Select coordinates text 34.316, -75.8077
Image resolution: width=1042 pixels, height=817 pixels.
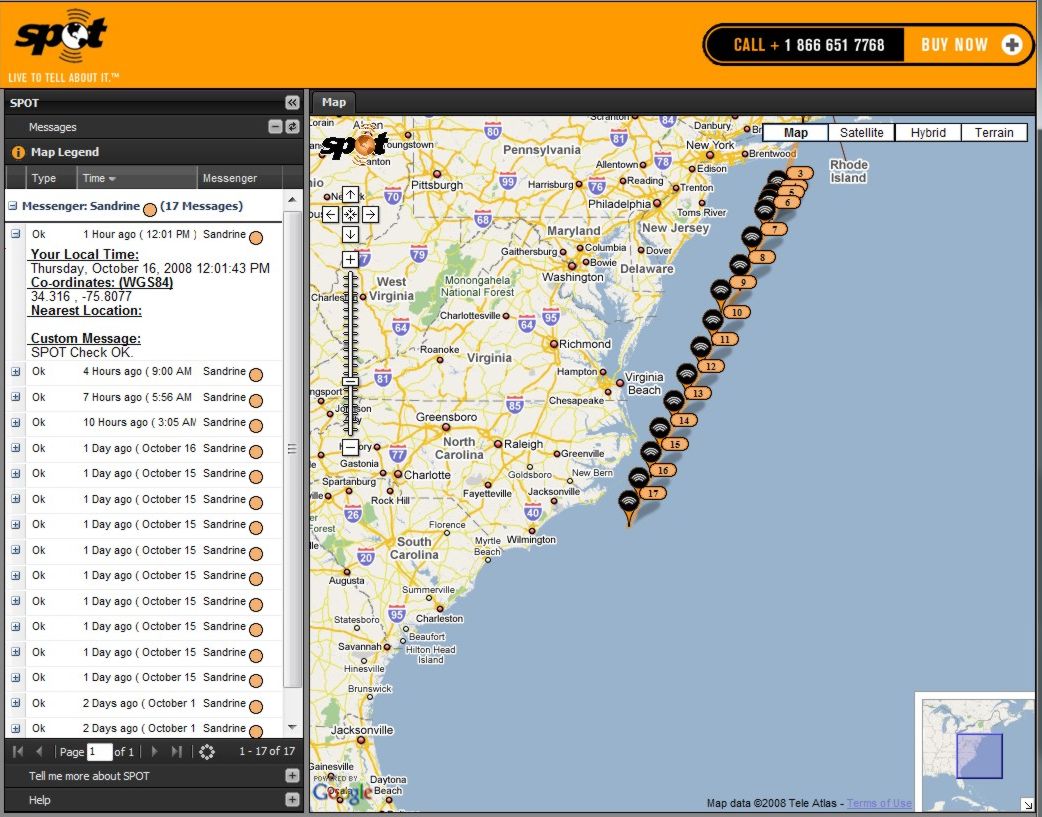coord(81,296)
